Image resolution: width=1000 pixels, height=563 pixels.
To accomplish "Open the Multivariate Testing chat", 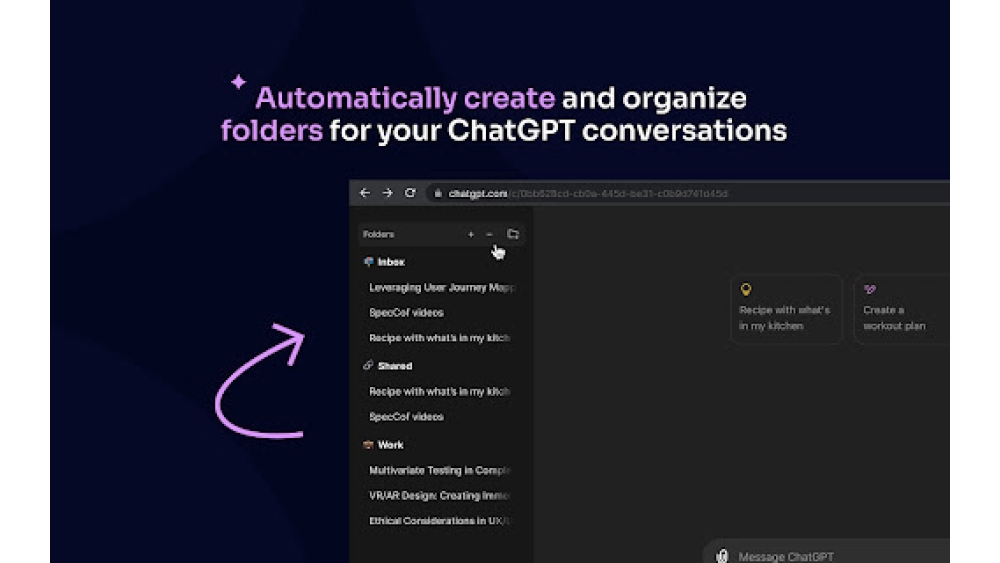I will 439,471.
